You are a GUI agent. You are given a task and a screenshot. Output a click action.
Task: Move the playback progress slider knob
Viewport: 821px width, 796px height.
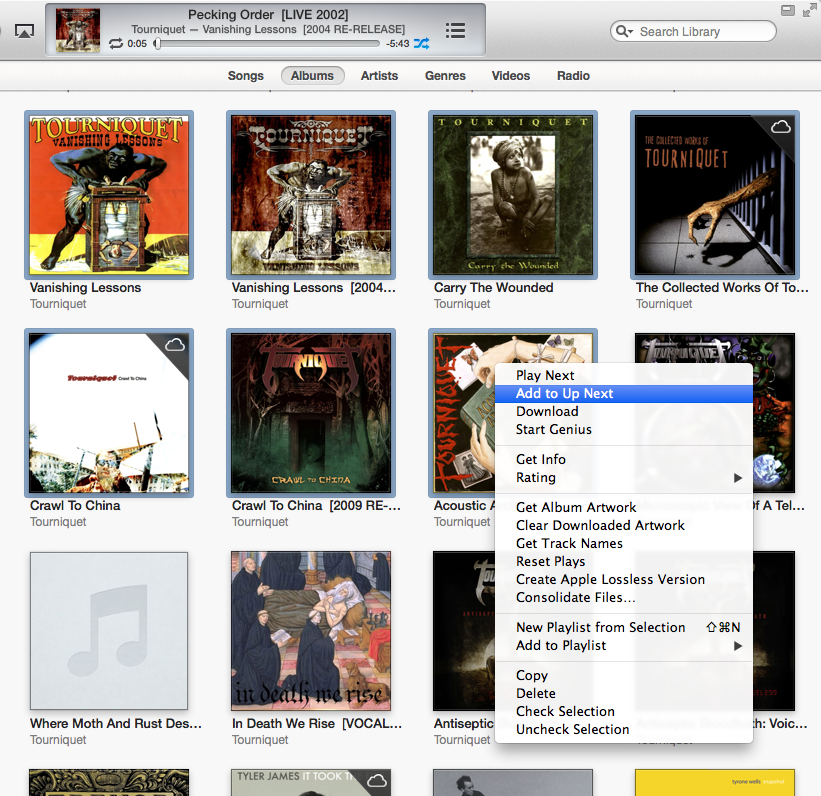coord(157,44)
